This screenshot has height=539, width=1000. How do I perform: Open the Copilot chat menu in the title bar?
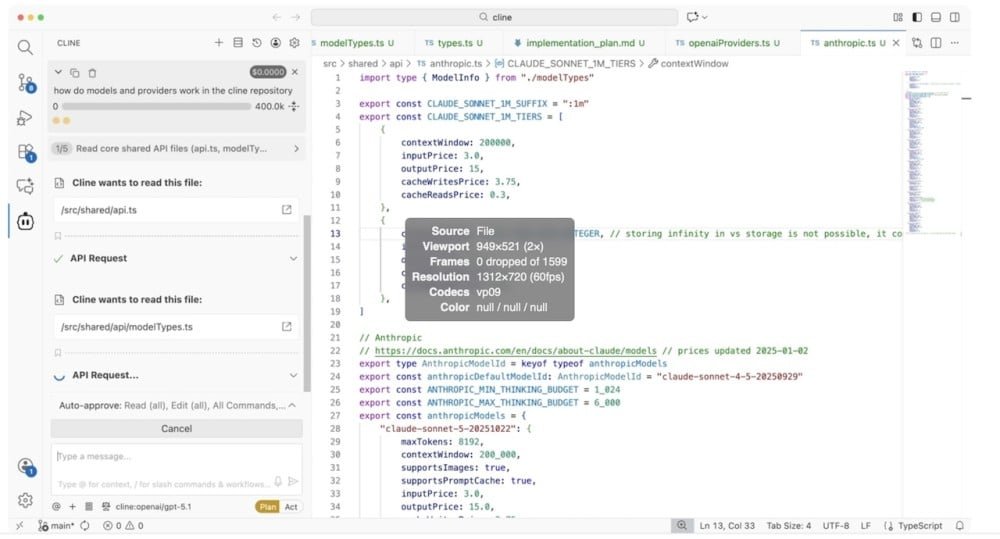(x=697, y=17)
